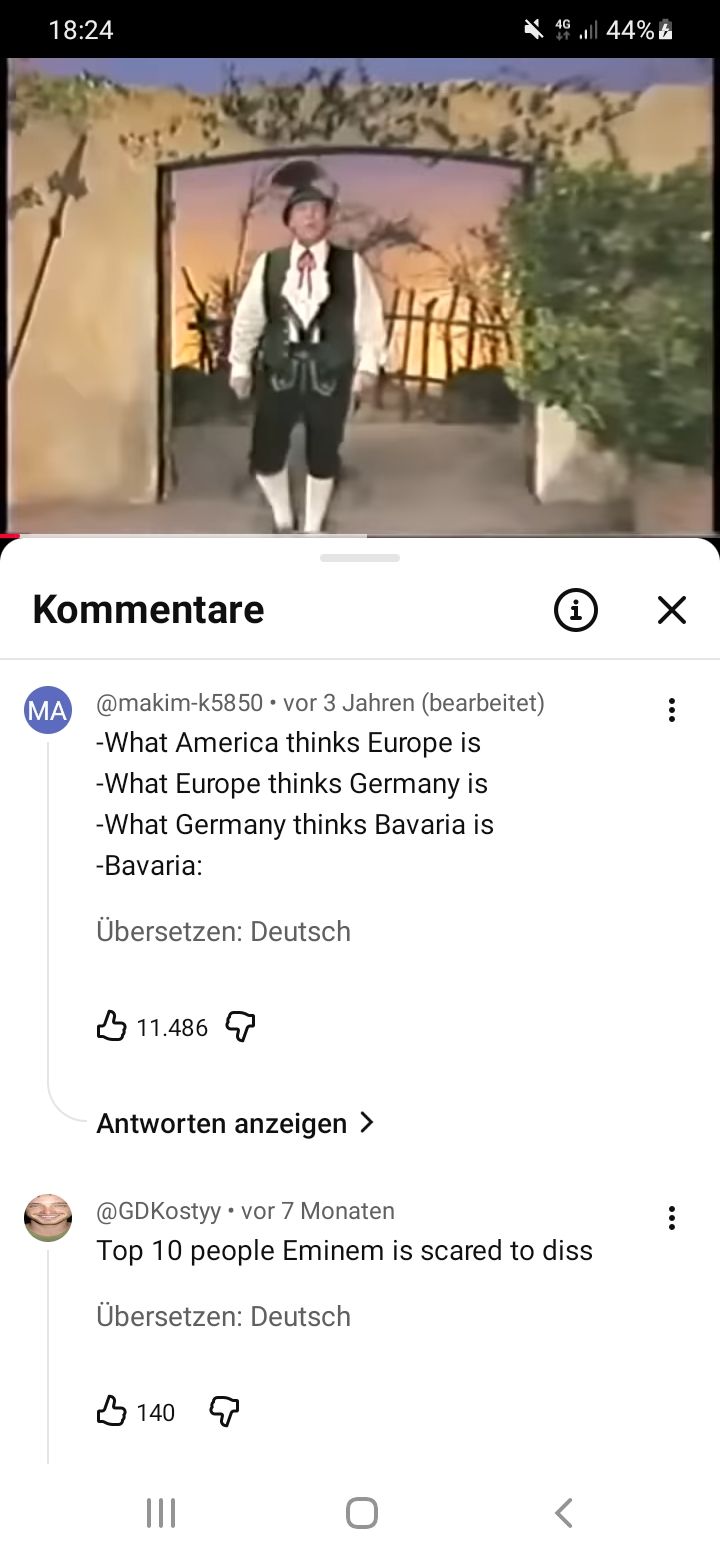Translate first comment with Übersetzen: Deutsch
The image size is (720, 1560).
point(224,931)
